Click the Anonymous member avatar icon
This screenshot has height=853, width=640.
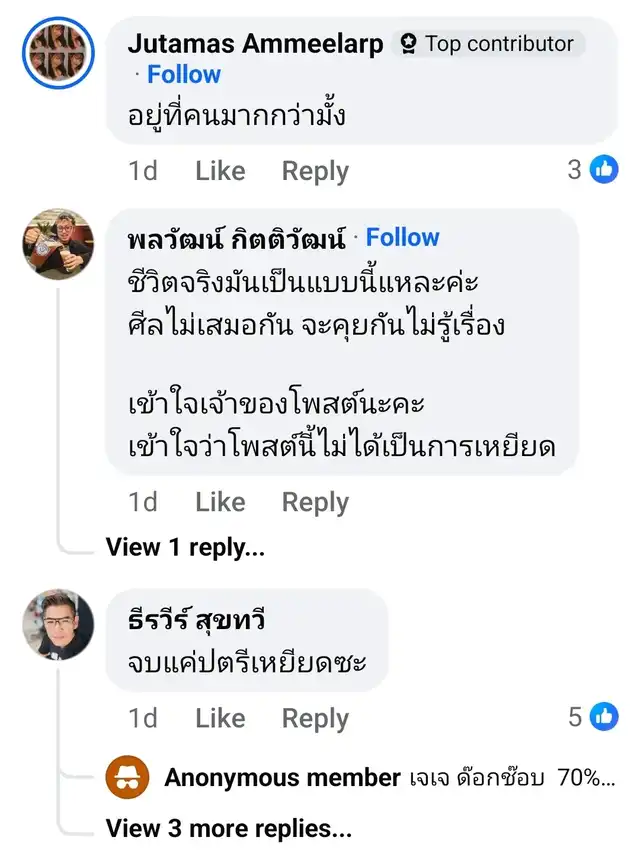[x=127, y=778]
